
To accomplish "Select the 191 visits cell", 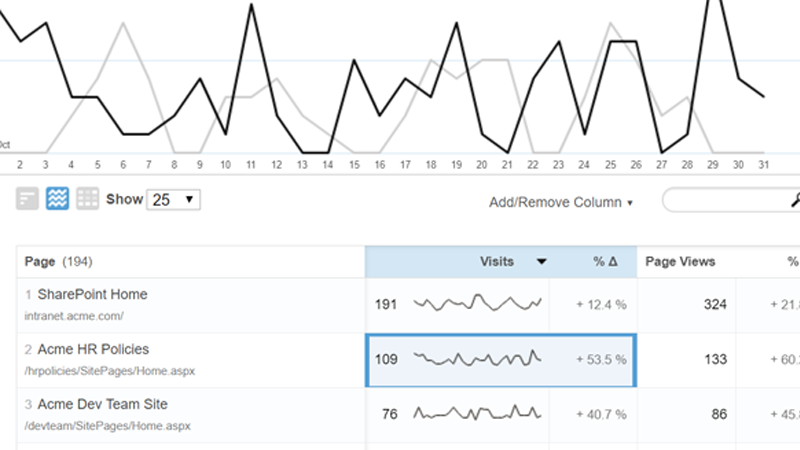I will click(386, 305).
